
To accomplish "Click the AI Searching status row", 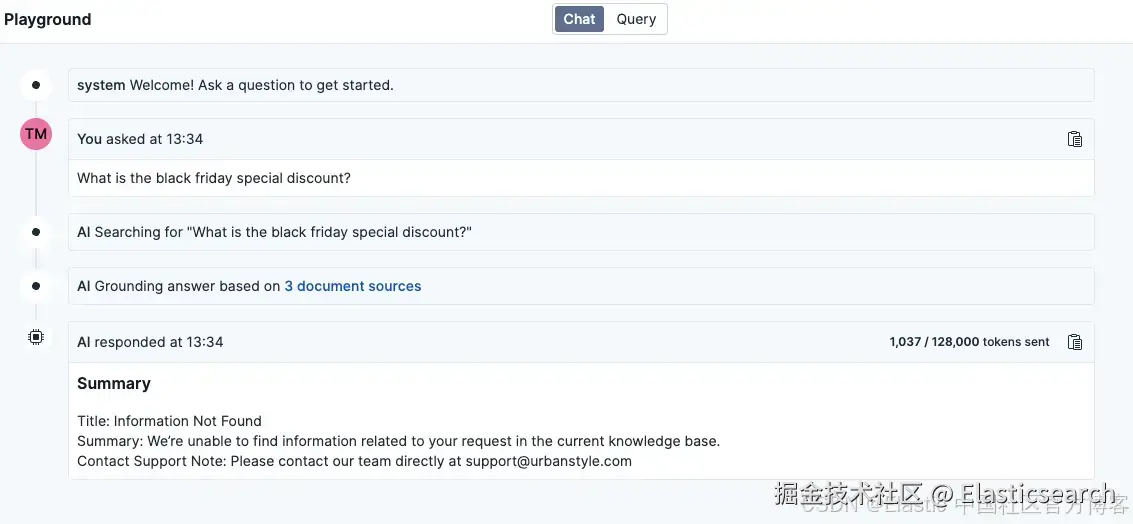I will tap(580, 232).
